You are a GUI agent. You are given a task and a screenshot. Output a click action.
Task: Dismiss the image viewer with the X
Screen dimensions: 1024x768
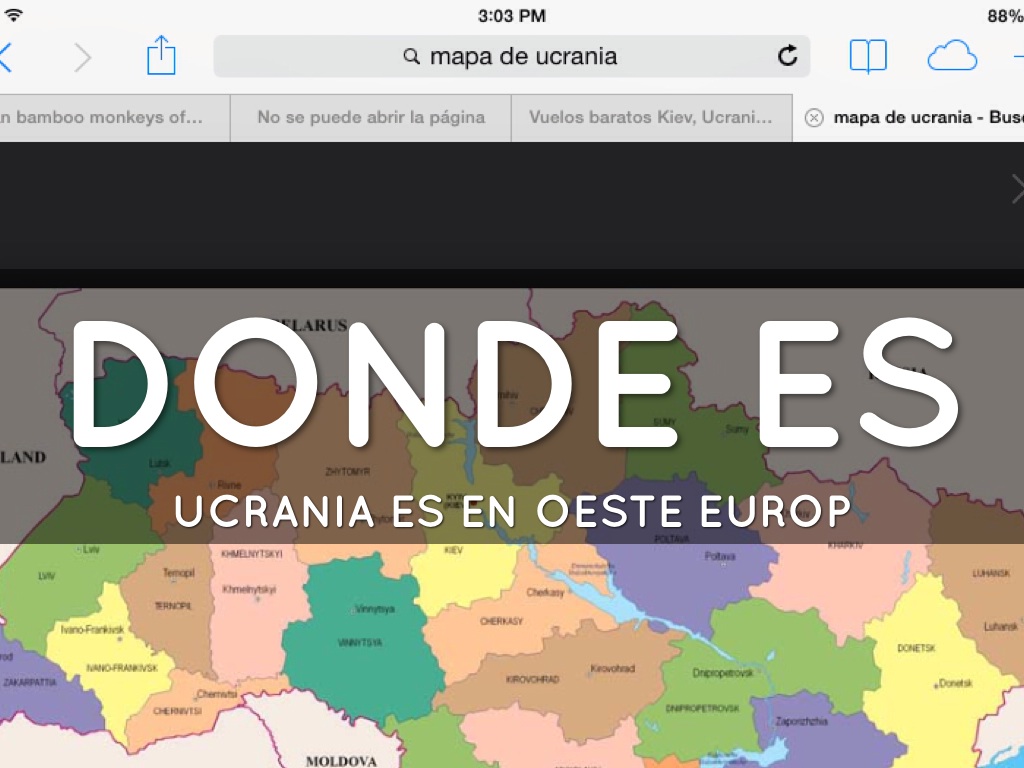click(1017, 188)
